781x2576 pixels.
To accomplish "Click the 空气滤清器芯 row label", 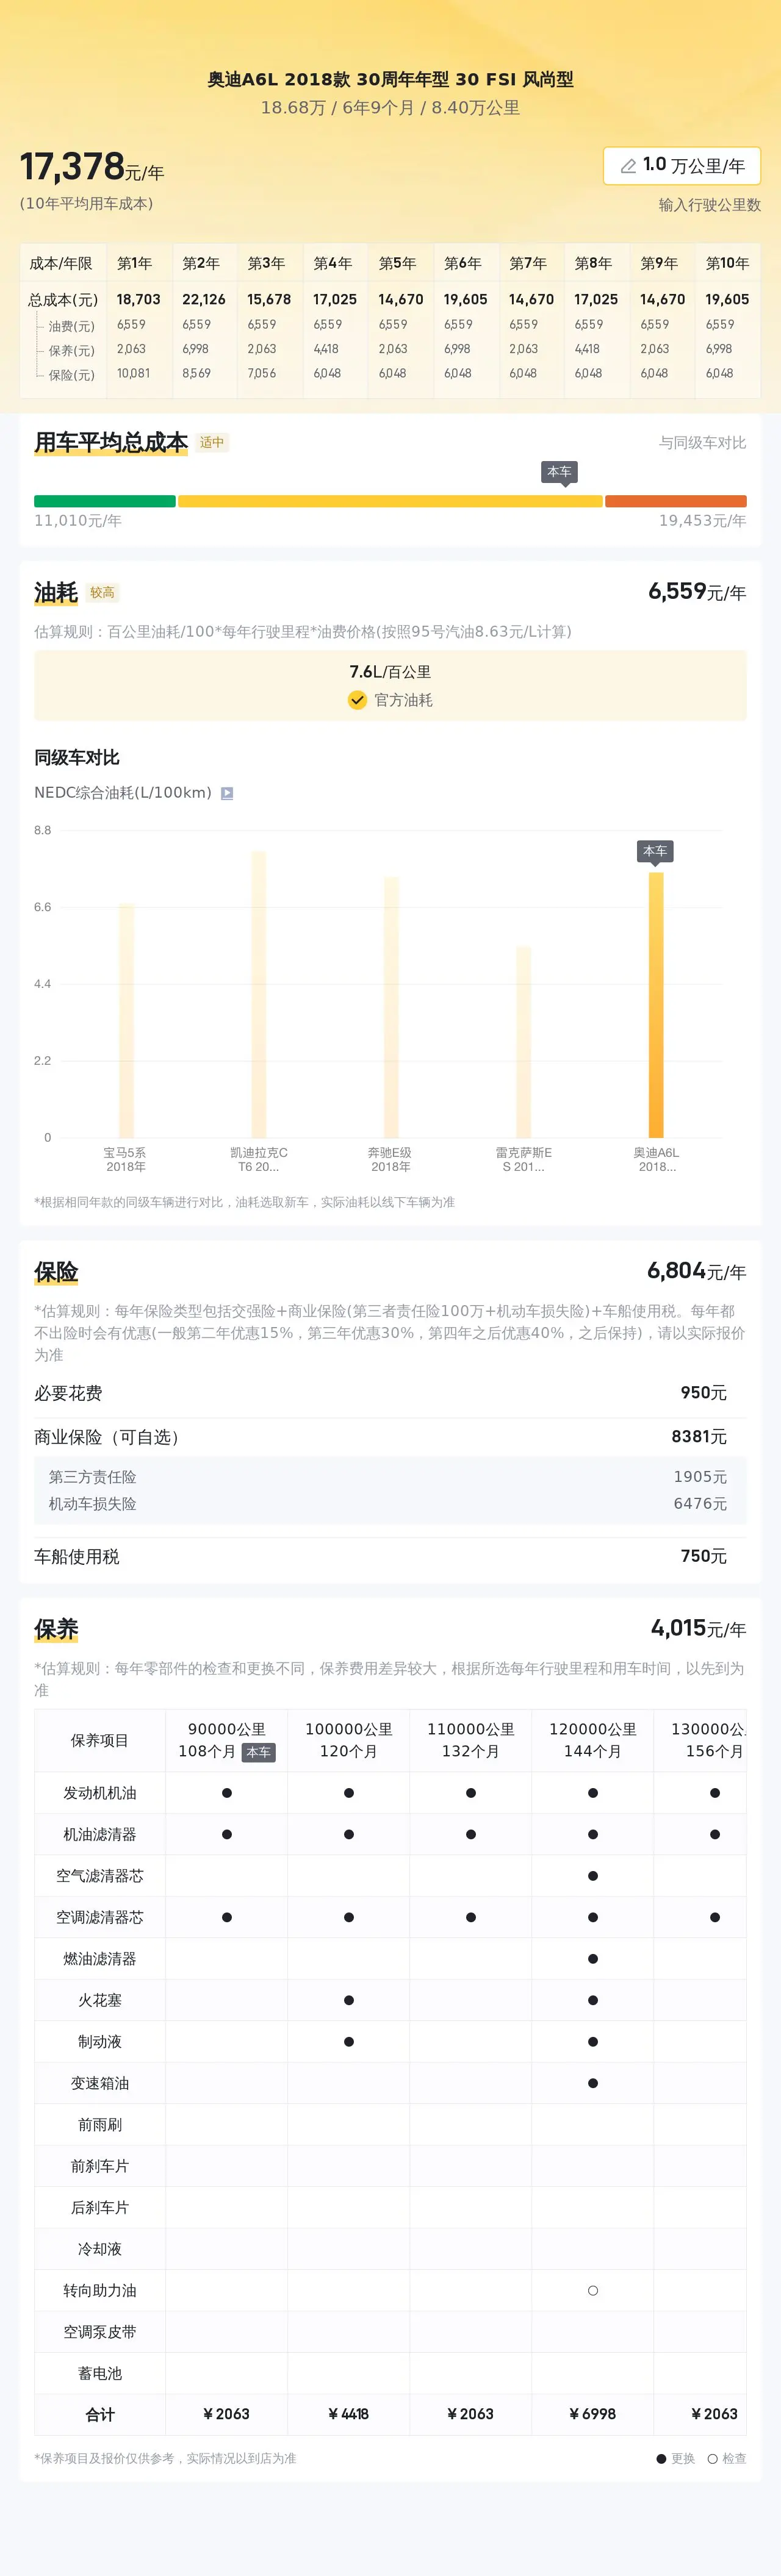I will click(x=100, y=1876).
